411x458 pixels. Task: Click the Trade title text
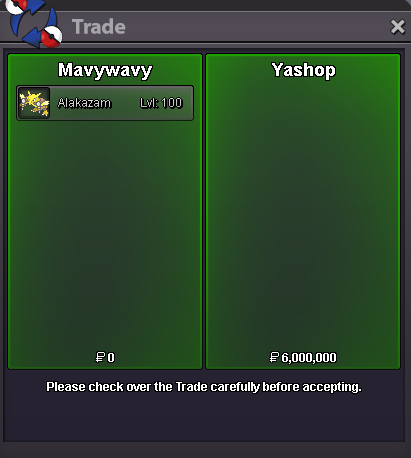pos(99,27)
